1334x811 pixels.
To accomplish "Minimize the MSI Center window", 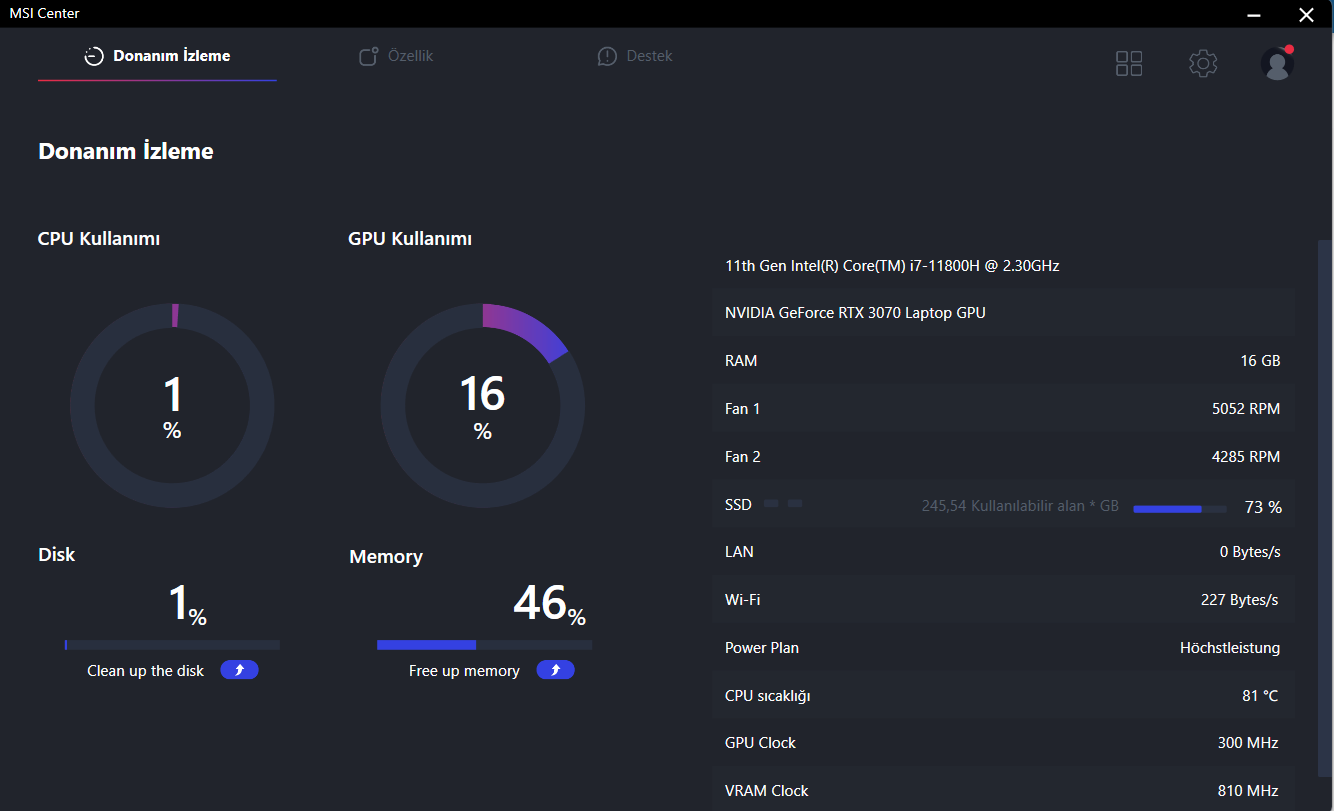I will [1255, 14].
